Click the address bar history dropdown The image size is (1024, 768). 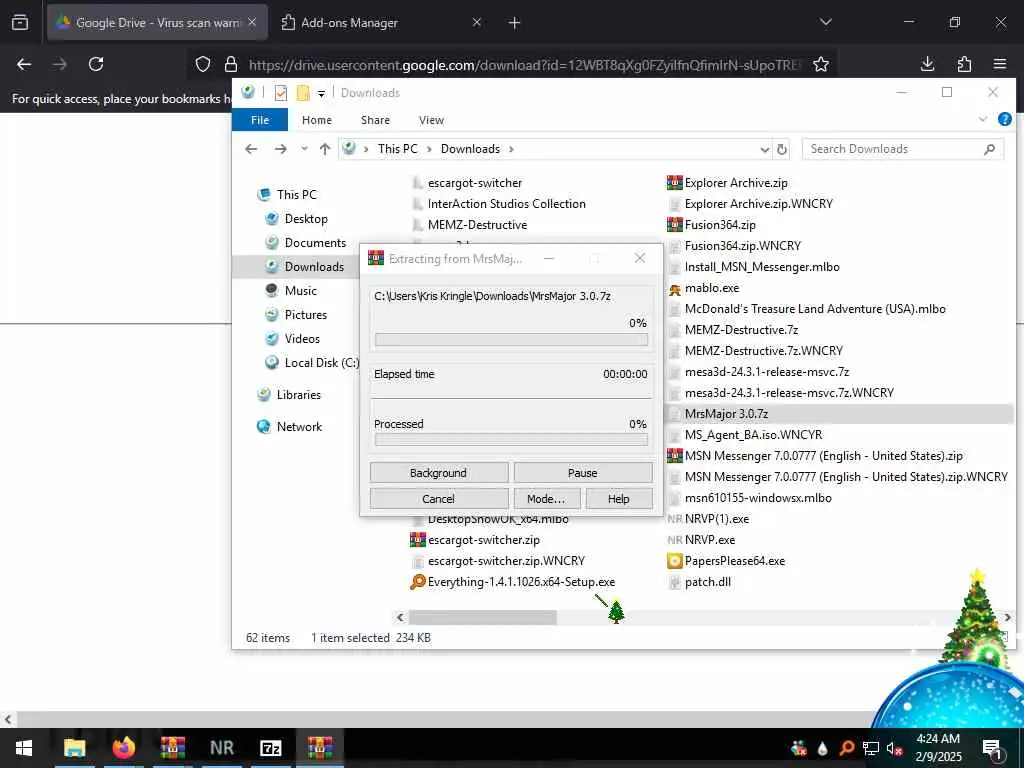click(x=765, y=150)
